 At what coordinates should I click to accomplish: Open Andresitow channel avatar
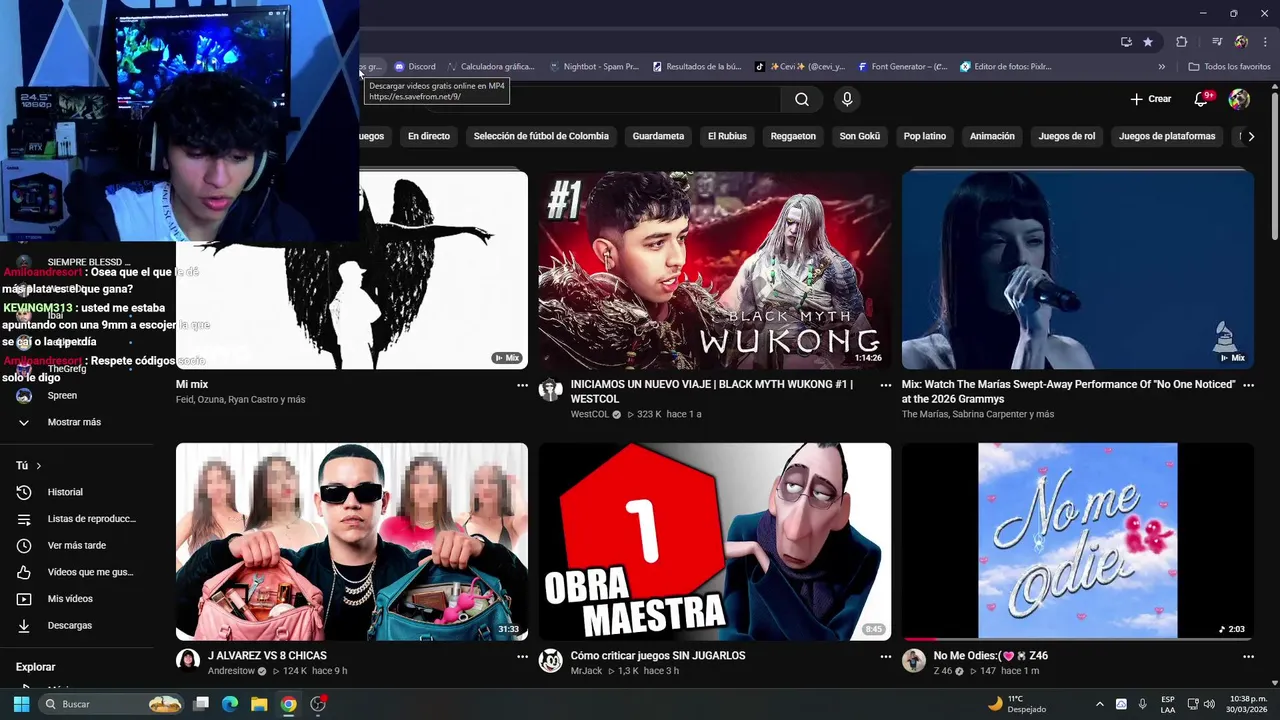point(188,660)
